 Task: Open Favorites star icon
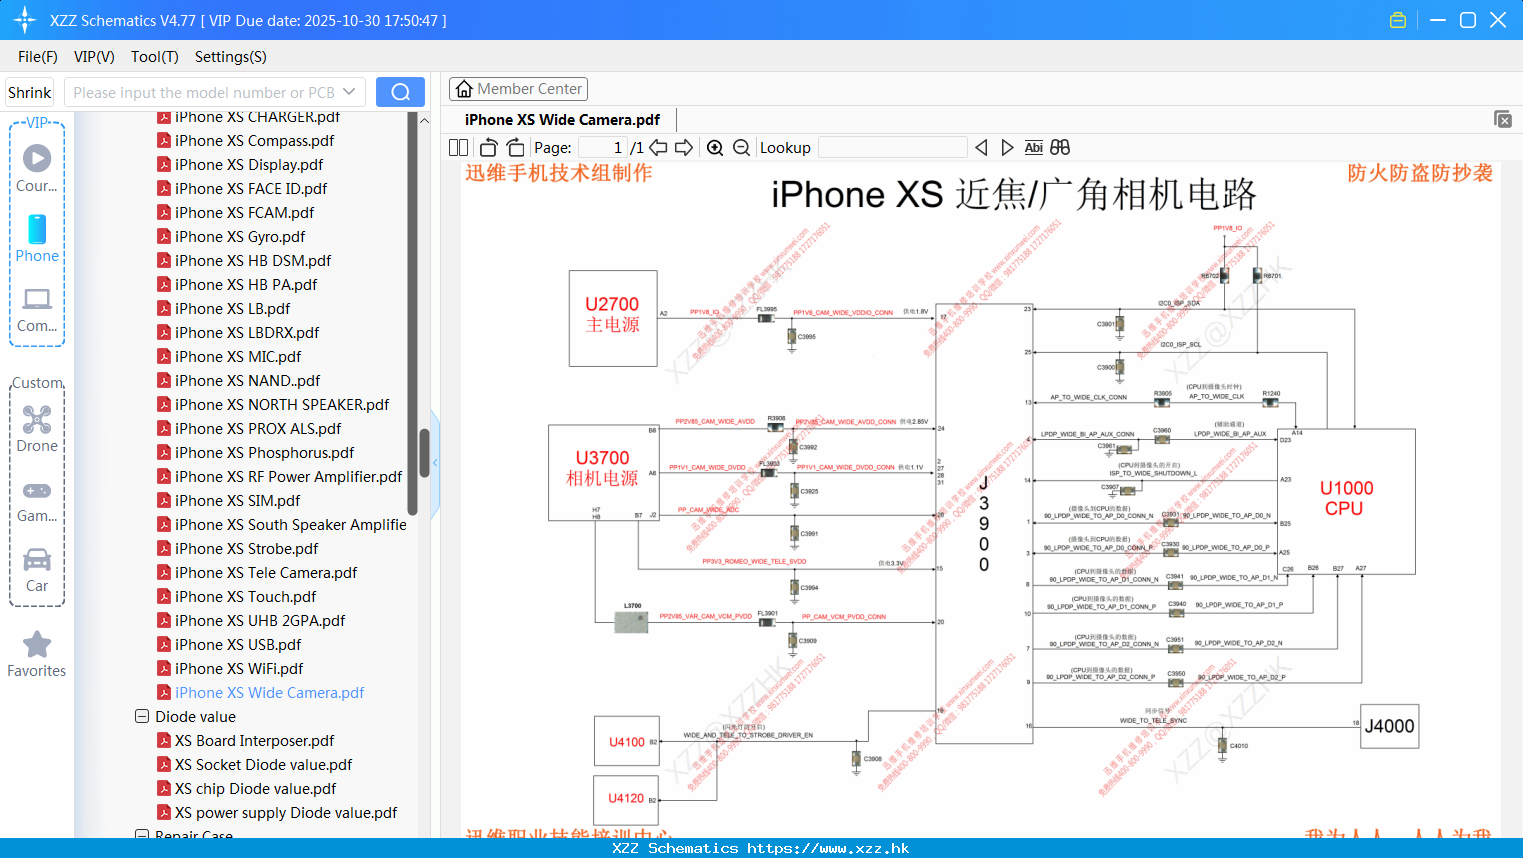[x=37, y=644]
